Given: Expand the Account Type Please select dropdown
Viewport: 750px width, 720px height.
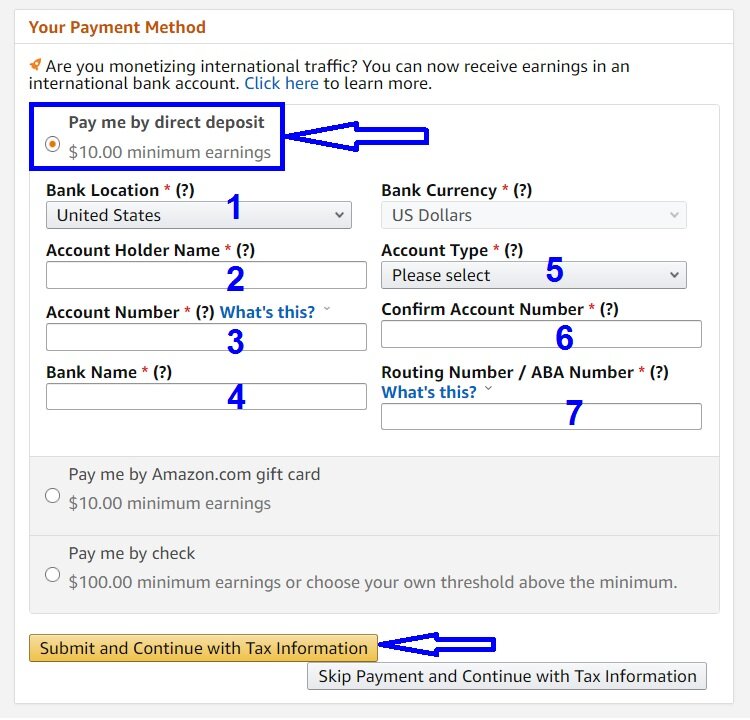Looking at the screenshot, I should point(533,275).
